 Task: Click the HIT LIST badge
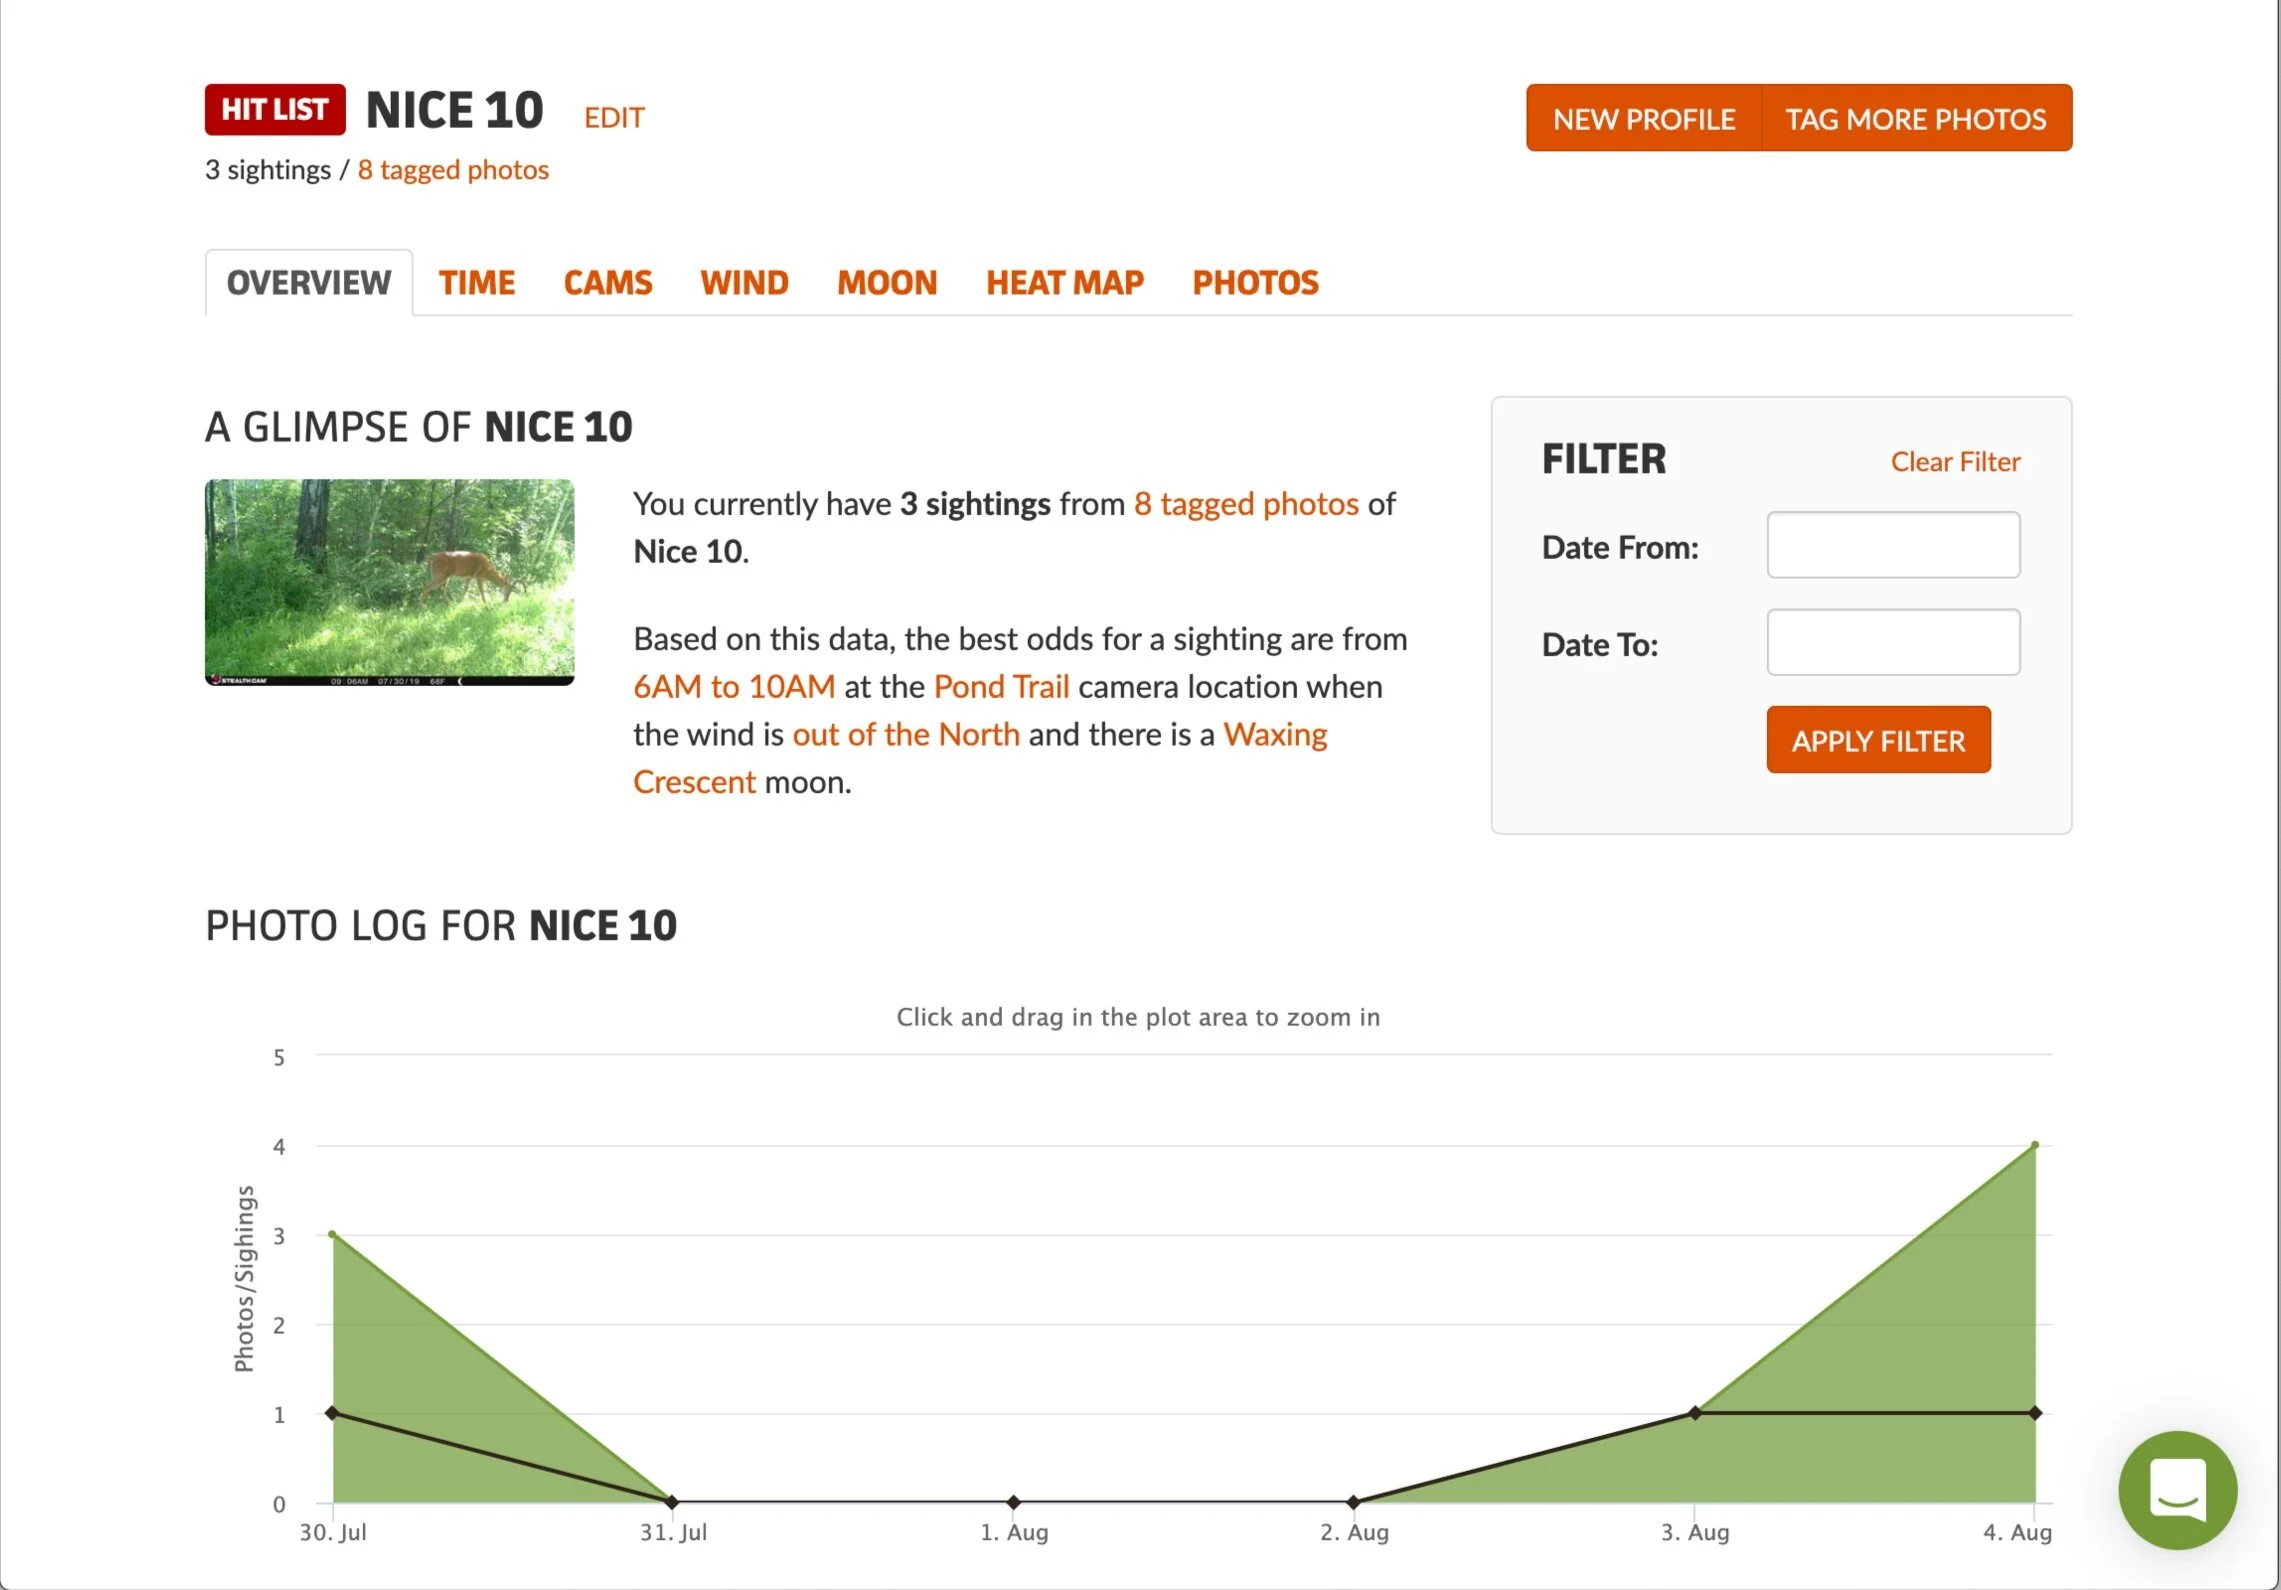(274, 110)
